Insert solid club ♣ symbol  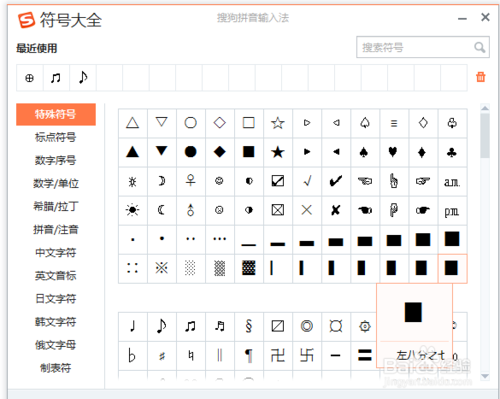point(452,152)
